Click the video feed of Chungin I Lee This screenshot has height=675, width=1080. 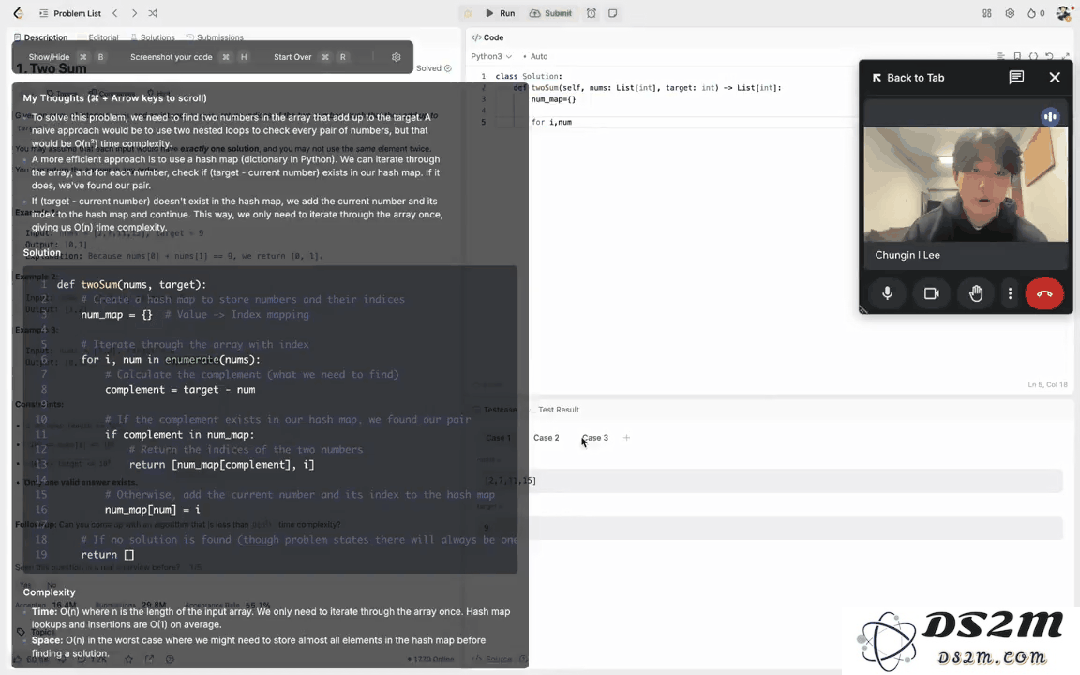point(966,185)
